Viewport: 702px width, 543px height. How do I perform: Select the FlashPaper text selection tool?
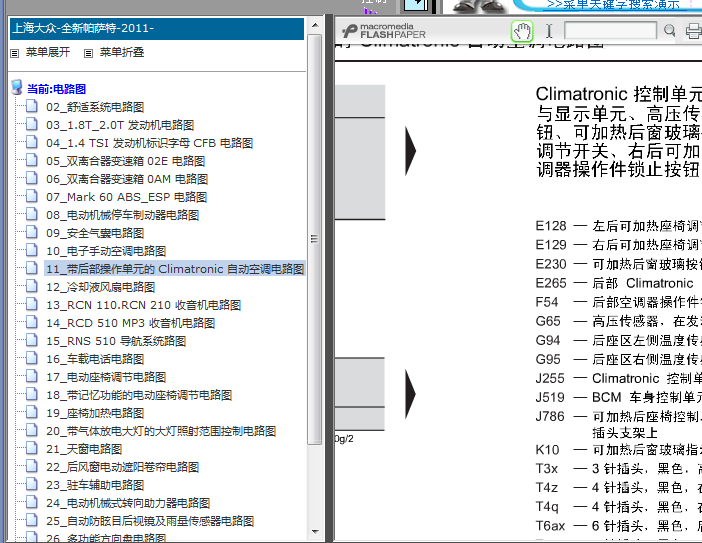[x=549, y=31]
